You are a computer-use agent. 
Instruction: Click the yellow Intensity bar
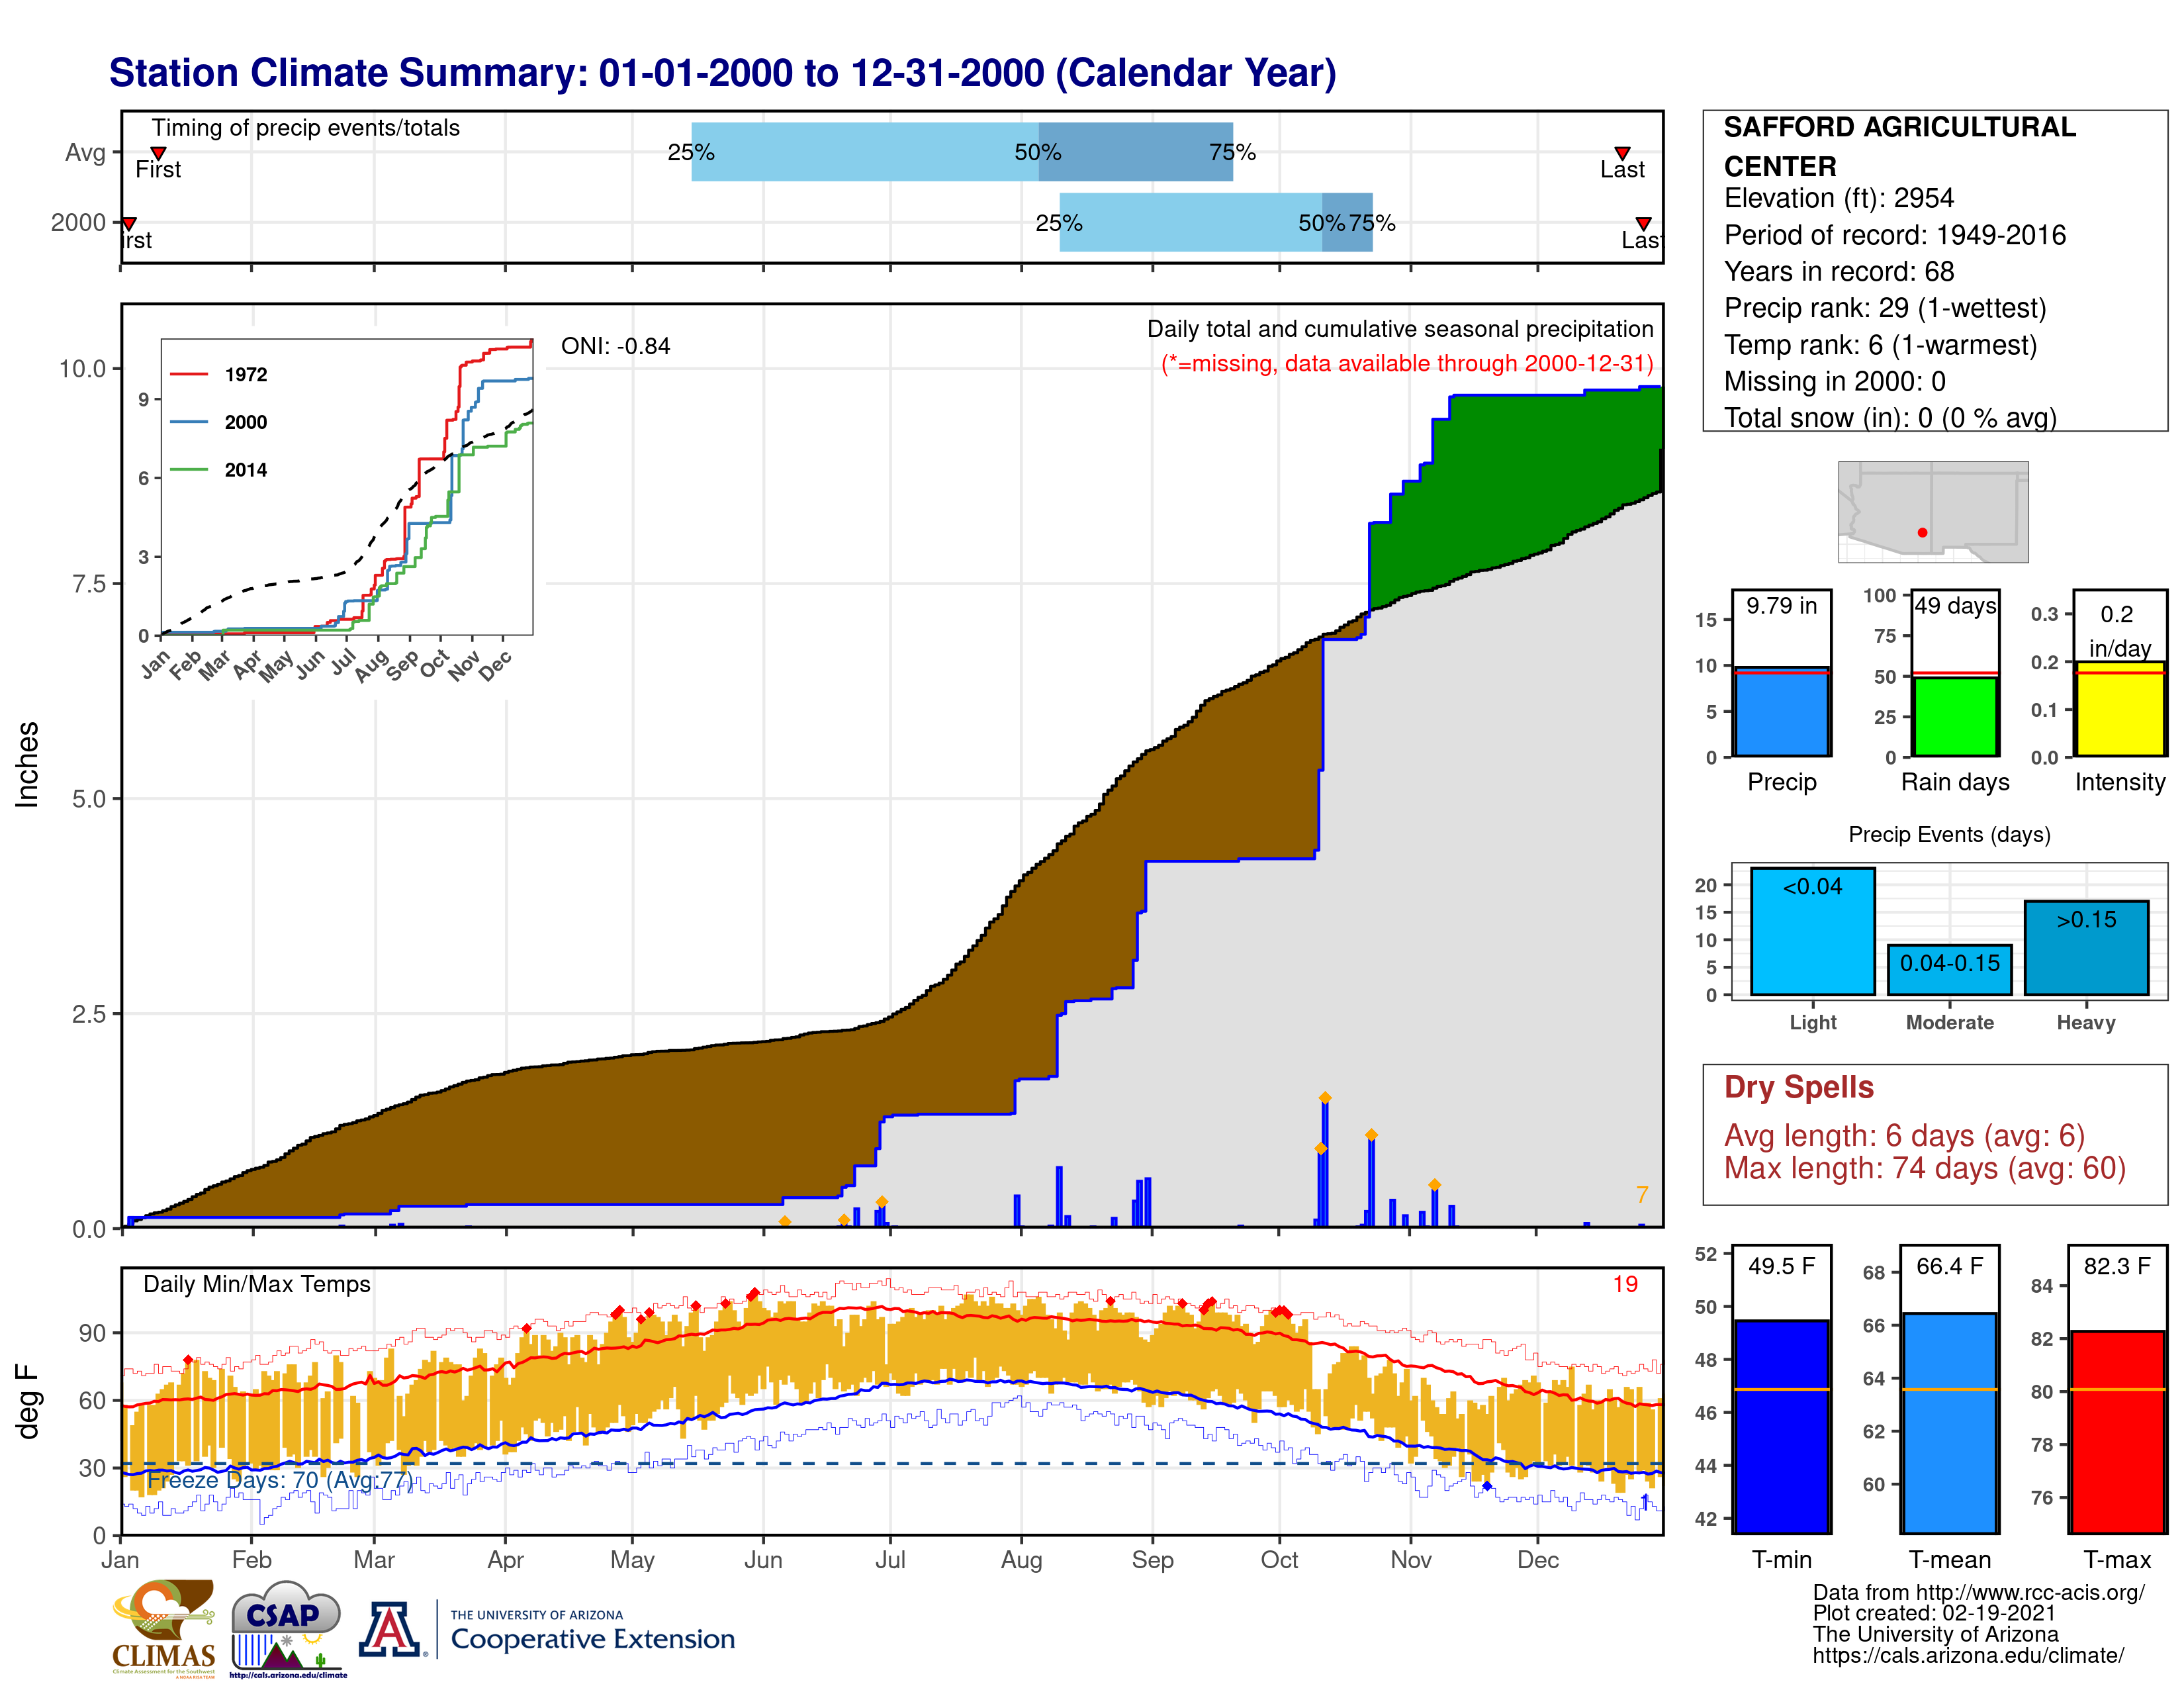coord(2119,709)
